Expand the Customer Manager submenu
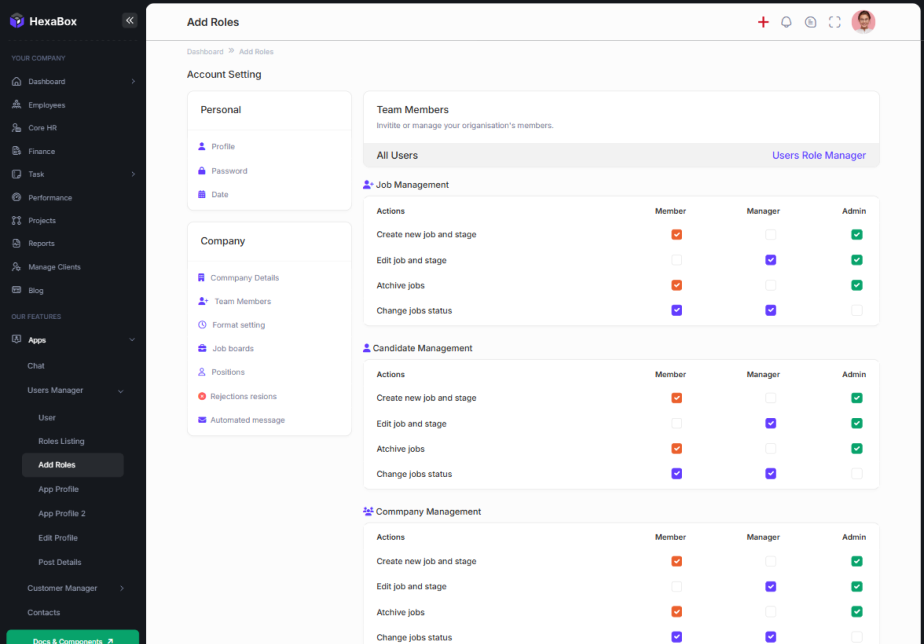 122,588
